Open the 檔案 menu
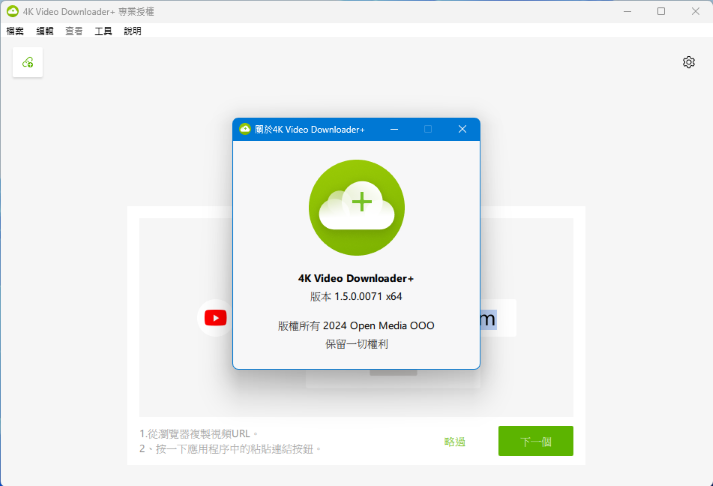The image size is (713, 486). [15, 31]
